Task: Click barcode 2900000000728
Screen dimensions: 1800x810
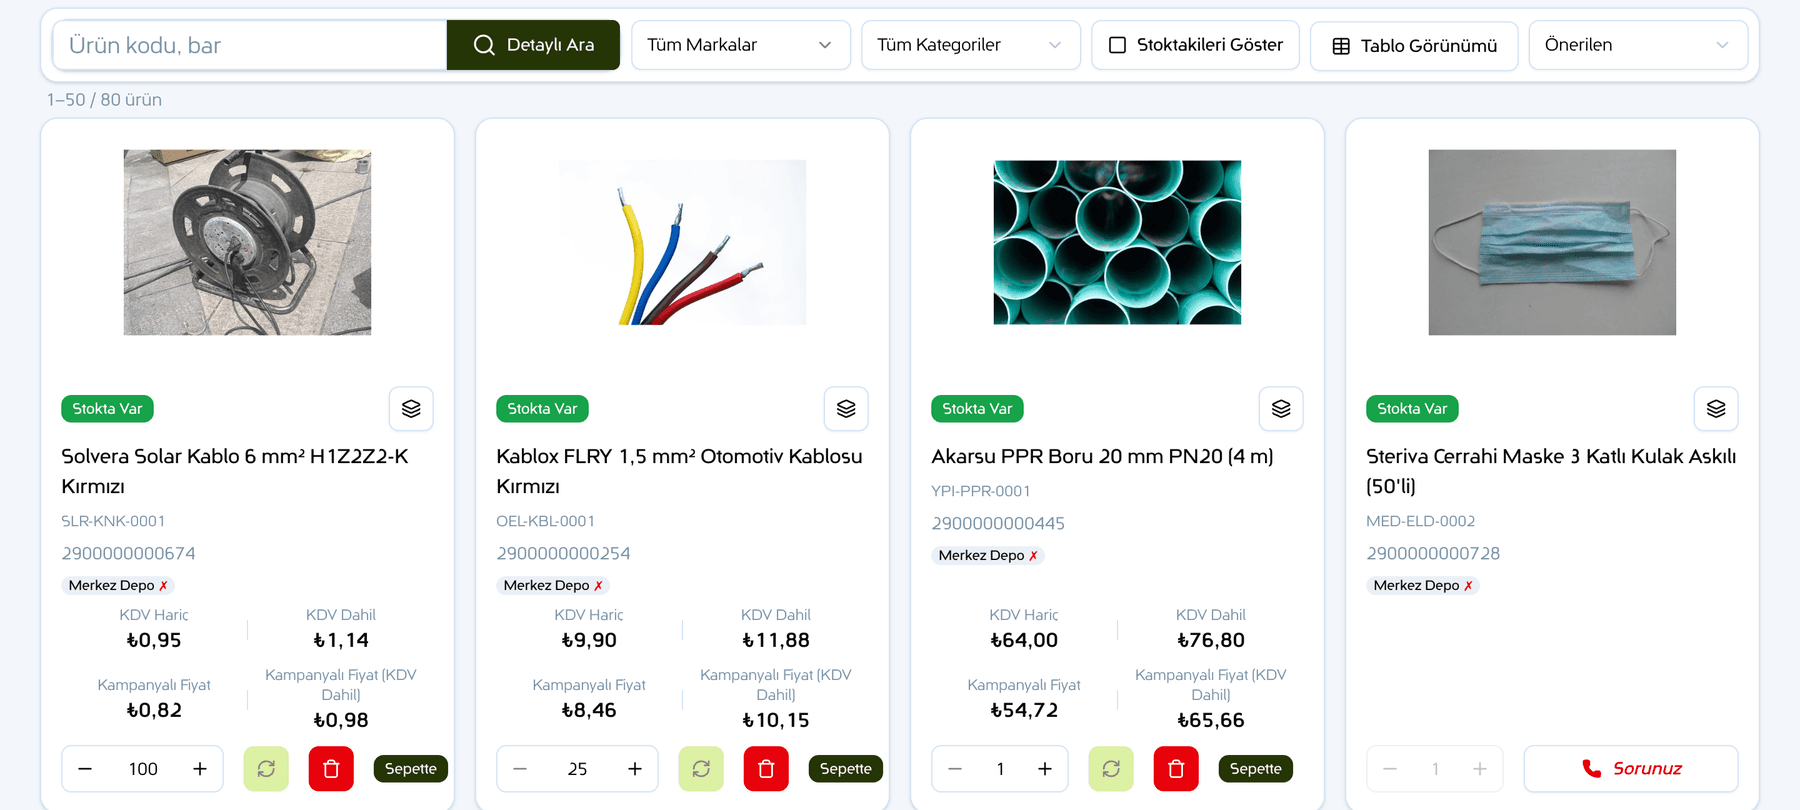Action: click(x=1433, y=553)
